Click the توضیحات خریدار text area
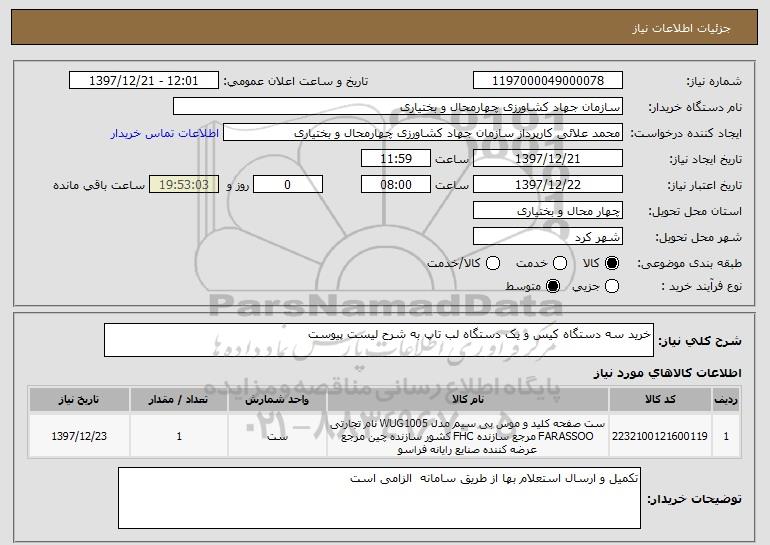 click(x=379, y=498)
